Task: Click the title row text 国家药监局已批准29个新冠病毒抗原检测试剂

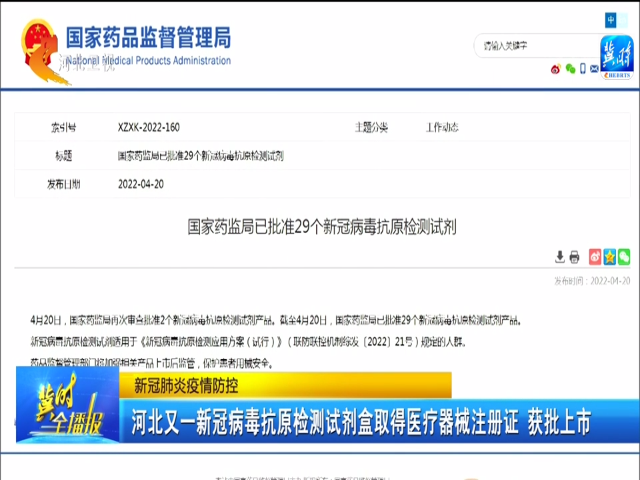Action: [200, 156]
